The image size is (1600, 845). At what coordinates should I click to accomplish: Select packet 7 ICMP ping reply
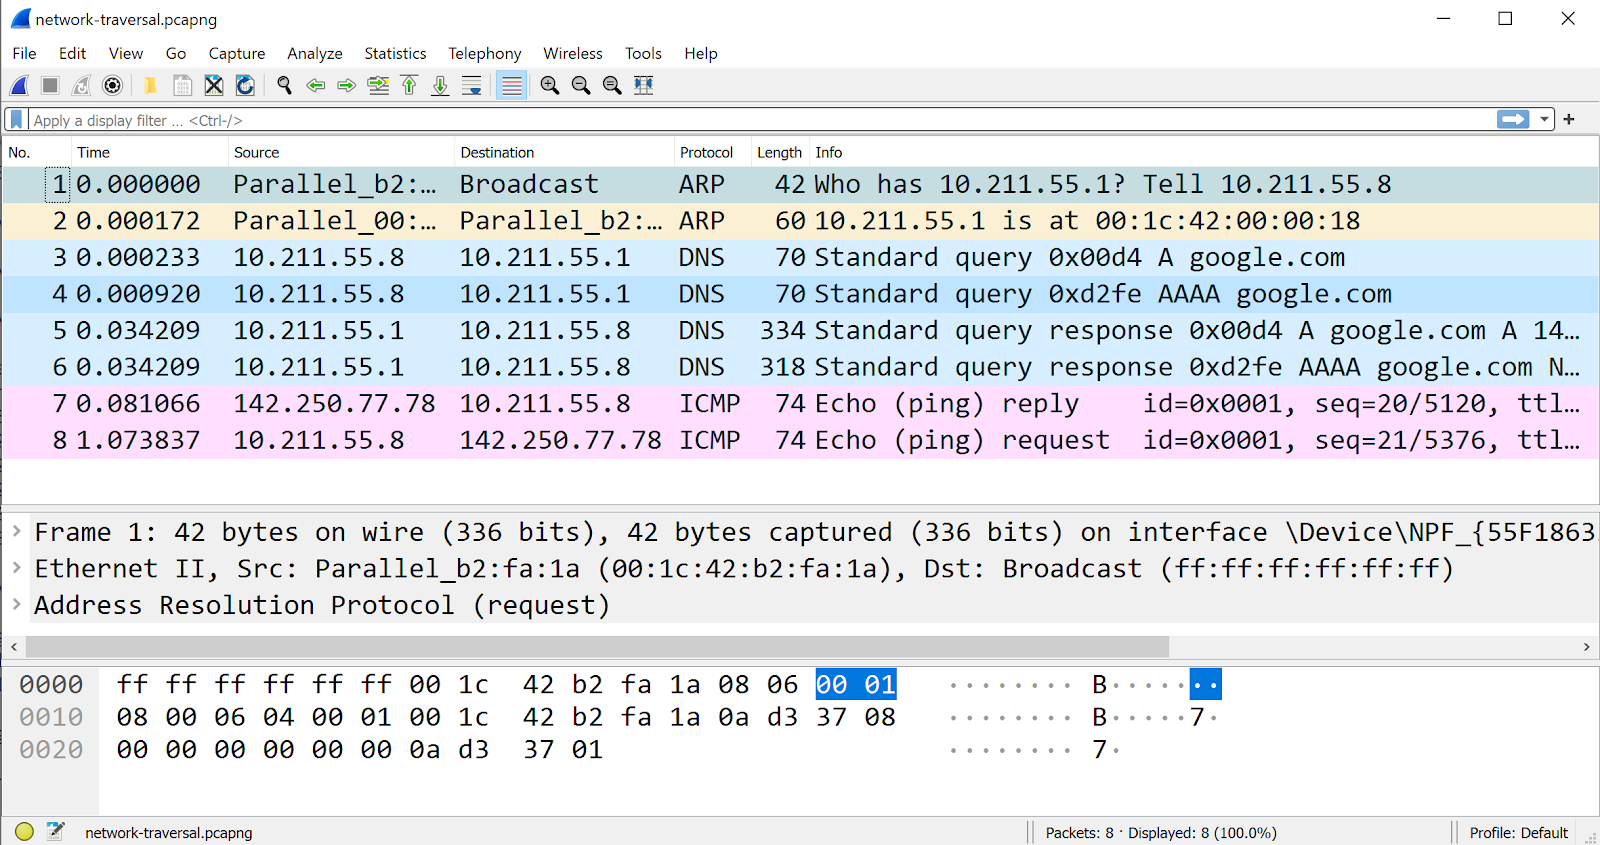pos(800,403)
